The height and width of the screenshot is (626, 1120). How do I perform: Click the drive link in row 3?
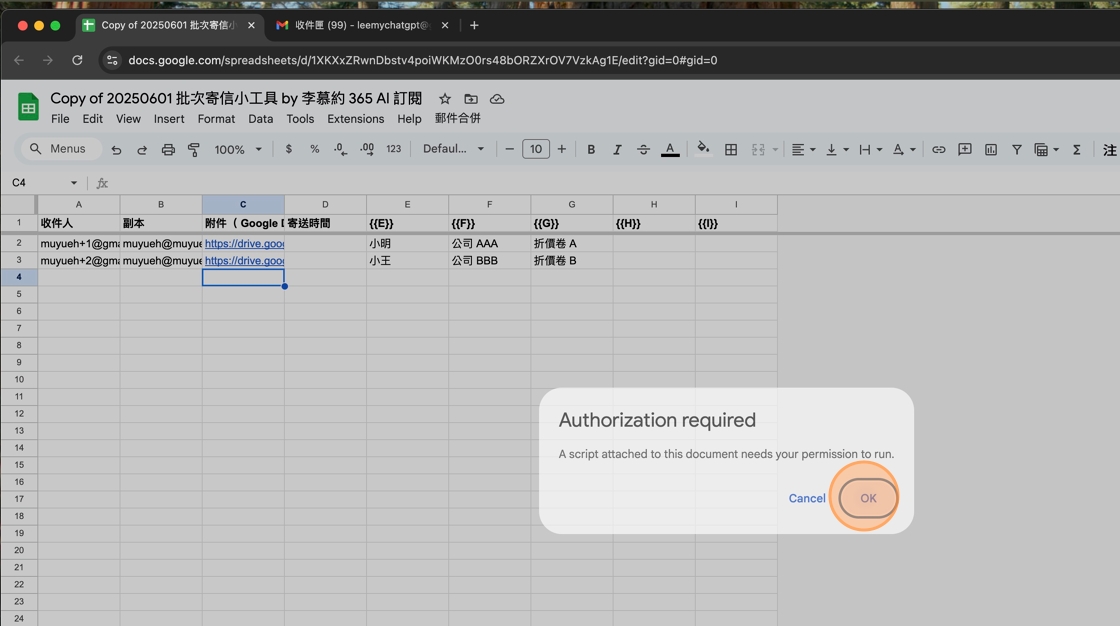tap(244, 261)
